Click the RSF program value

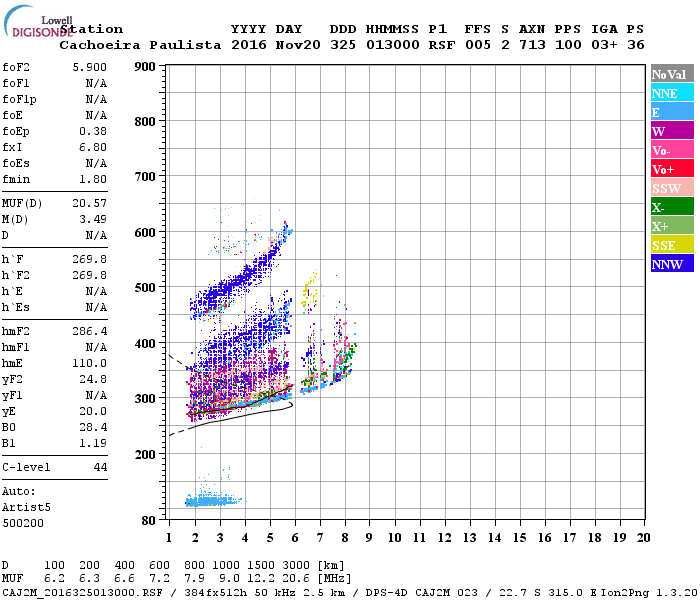pyautogui.click(x=442, y=45)
